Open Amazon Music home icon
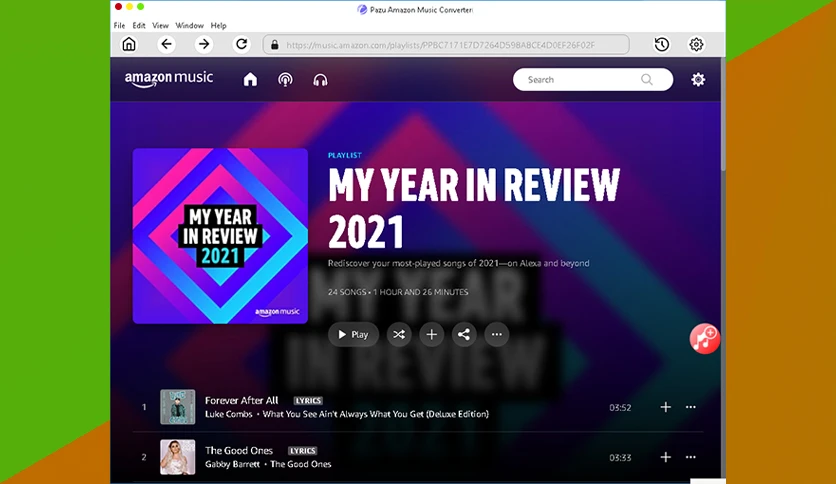The height and width of the screenshot is (484, 836). tap(250, 80)
